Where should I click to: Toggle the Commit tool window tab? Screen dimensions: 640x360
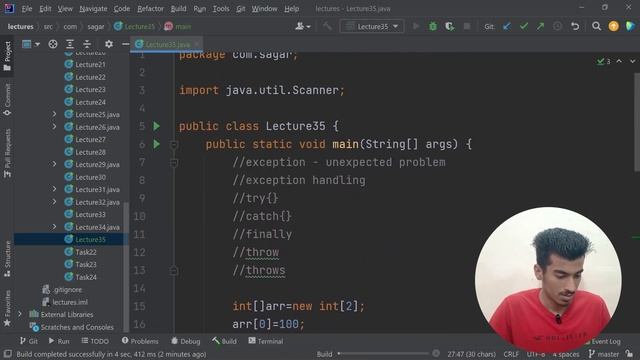(7, 100)
